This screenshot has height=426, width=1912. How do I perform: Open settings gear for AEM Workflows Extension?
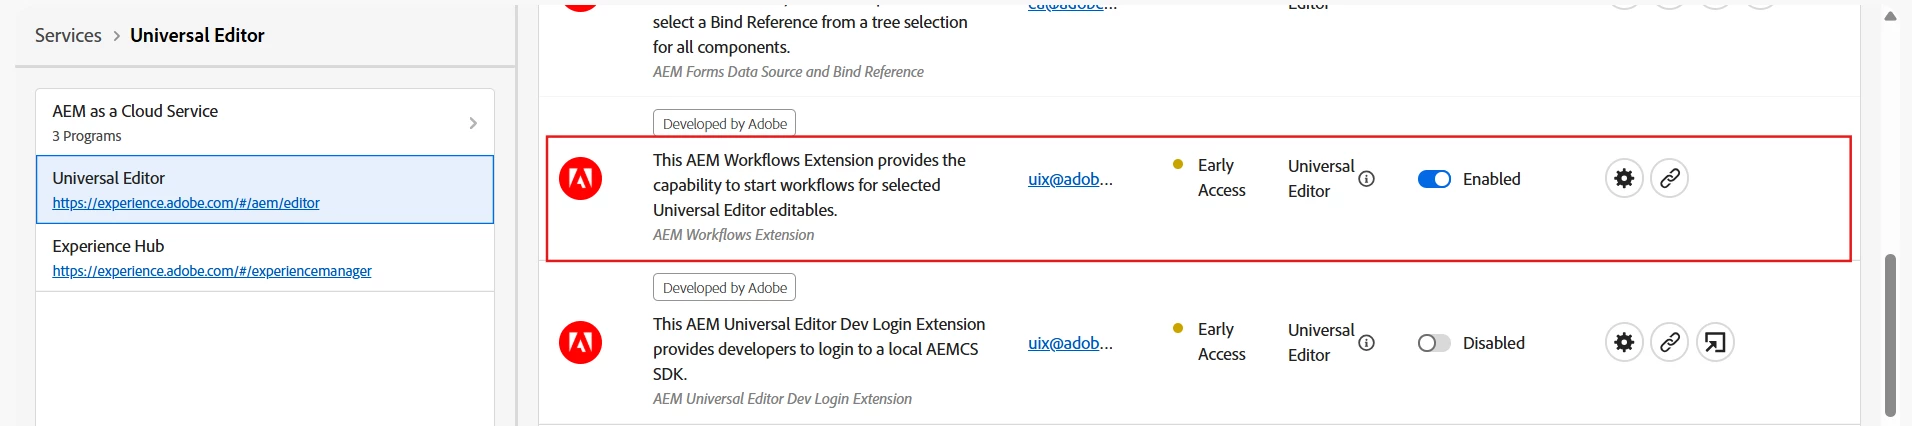tap(1624, 179)
